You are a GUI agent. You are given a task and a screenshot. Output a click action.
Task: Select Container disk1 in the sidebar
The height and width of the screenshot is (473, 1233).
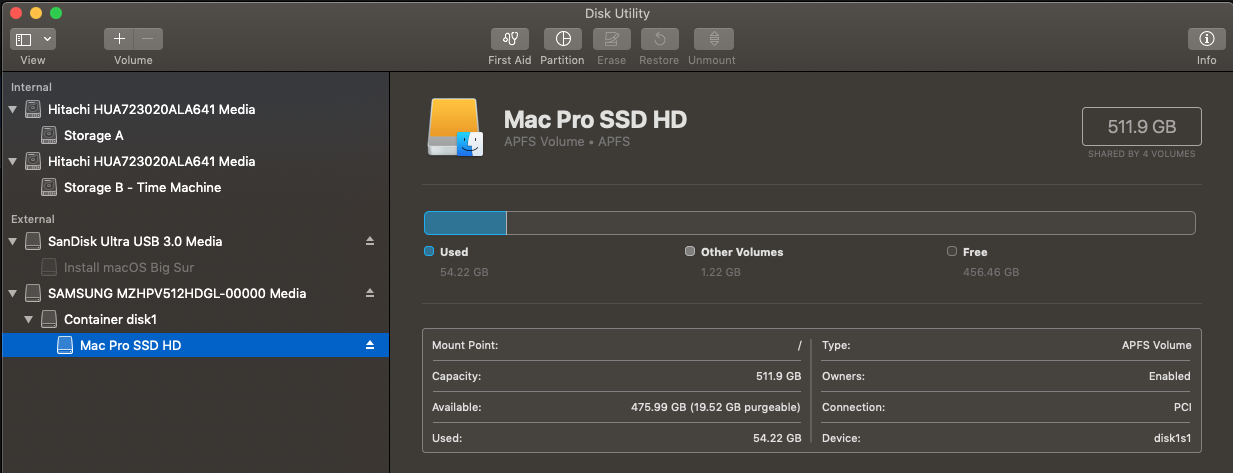194,319
